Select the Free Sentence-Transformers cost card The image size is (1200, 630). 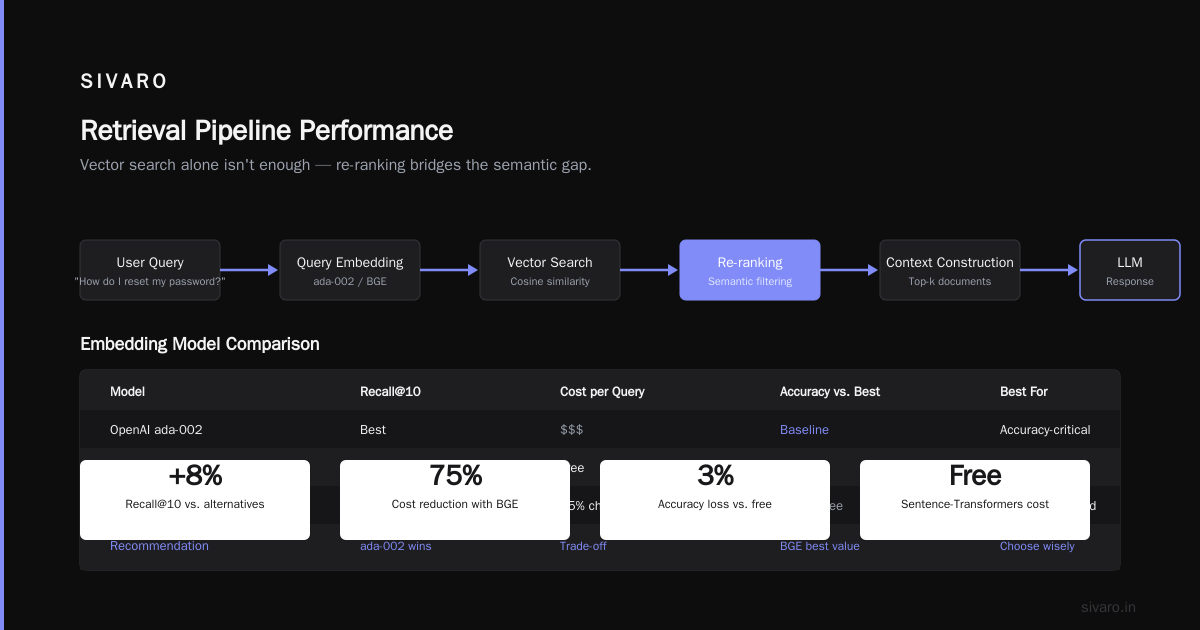pyautogui.click(x=975, y=500)
